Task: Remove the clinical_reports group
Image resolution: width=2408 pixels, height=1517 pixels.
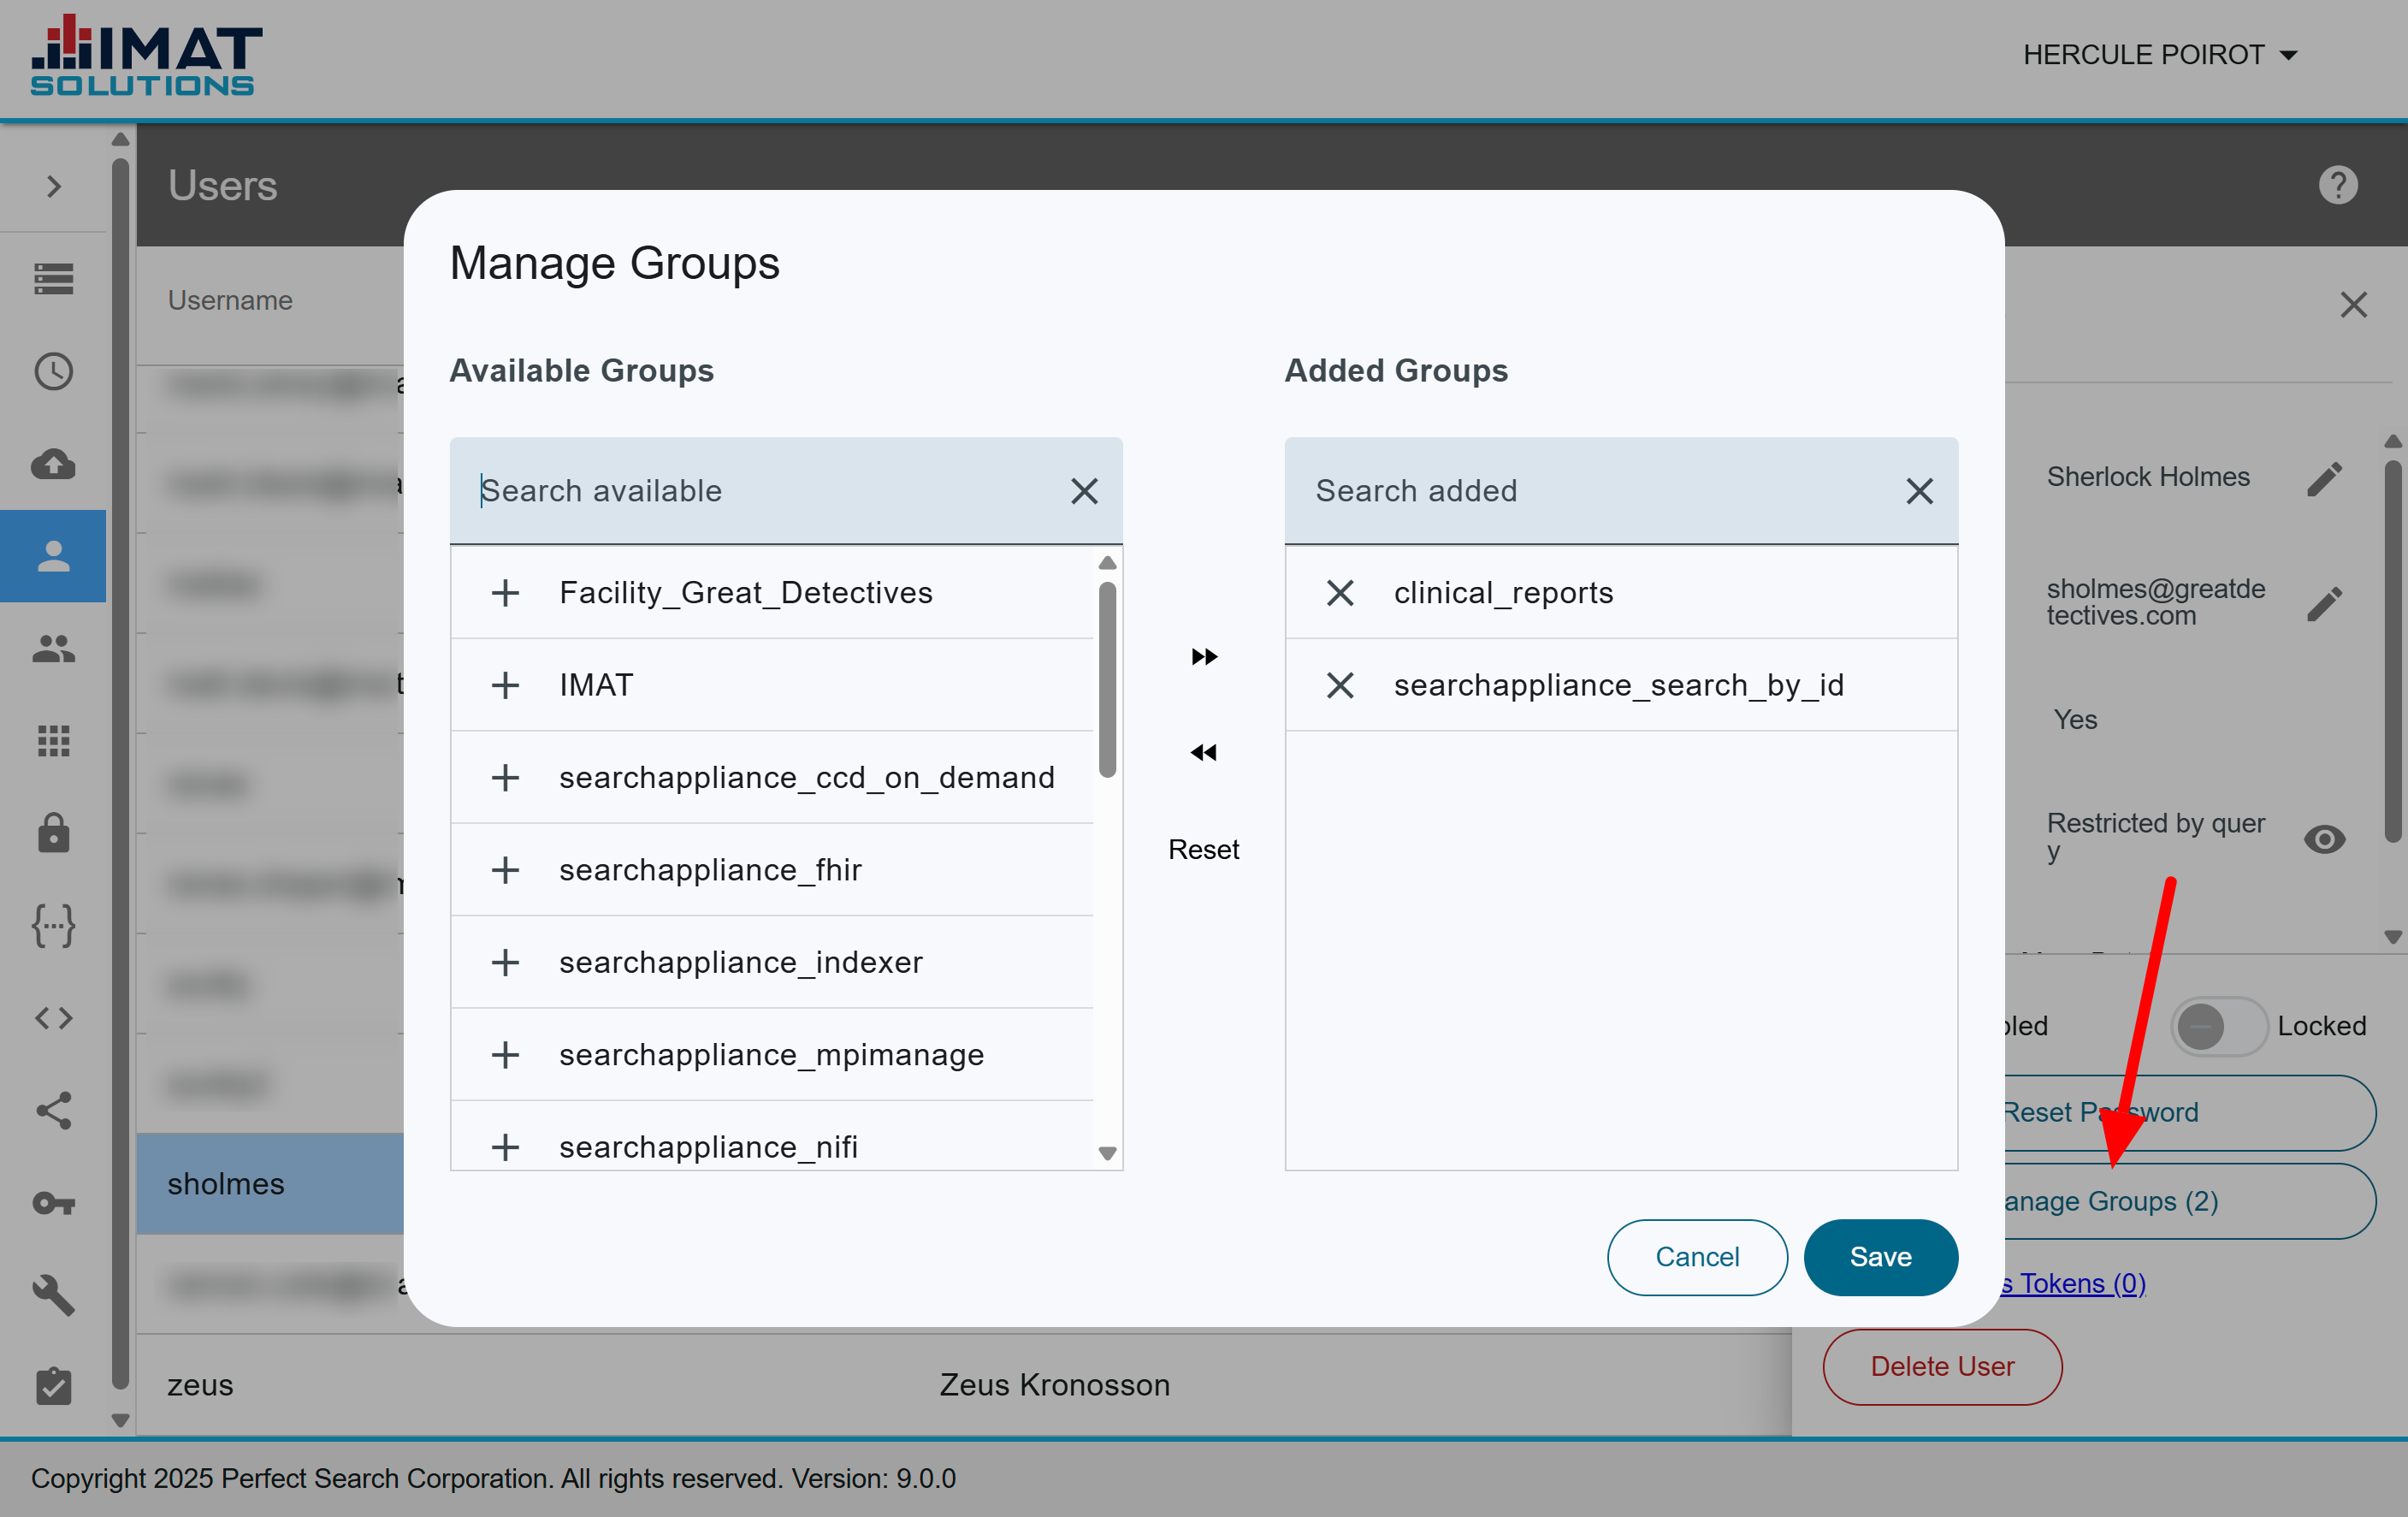Action: tap(1340, 593)
